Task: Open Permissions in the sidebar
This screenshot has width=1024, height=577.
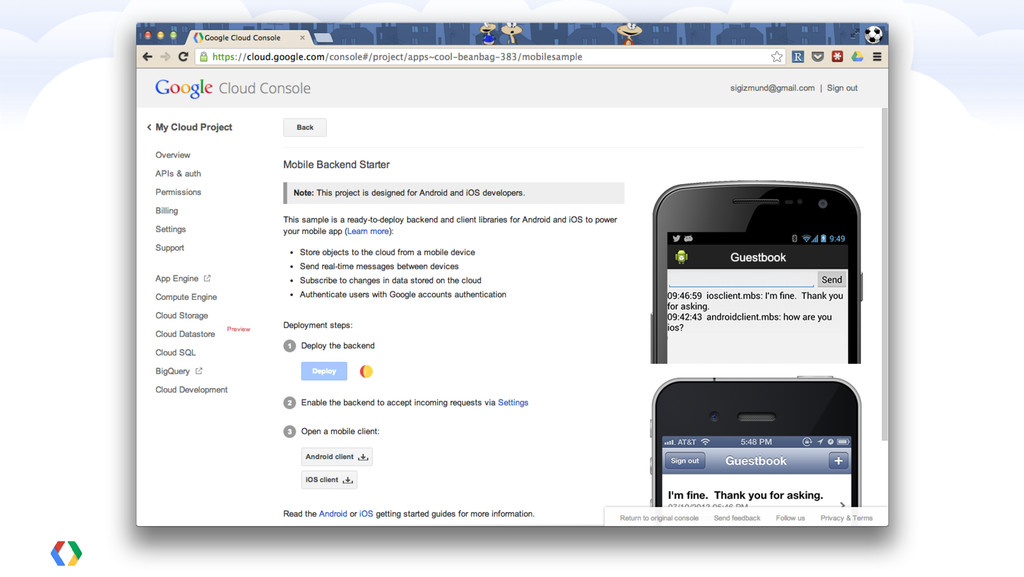Action: pyautogui.click(x=178, y=192)
